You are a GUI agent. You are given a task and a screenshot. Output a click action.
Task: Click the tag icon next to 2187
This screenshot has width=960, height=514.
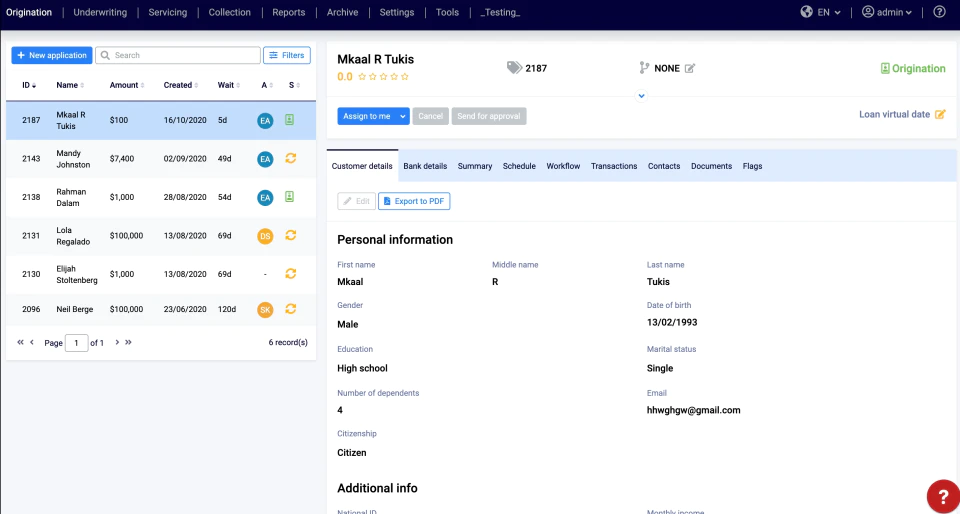coord(514,68)
